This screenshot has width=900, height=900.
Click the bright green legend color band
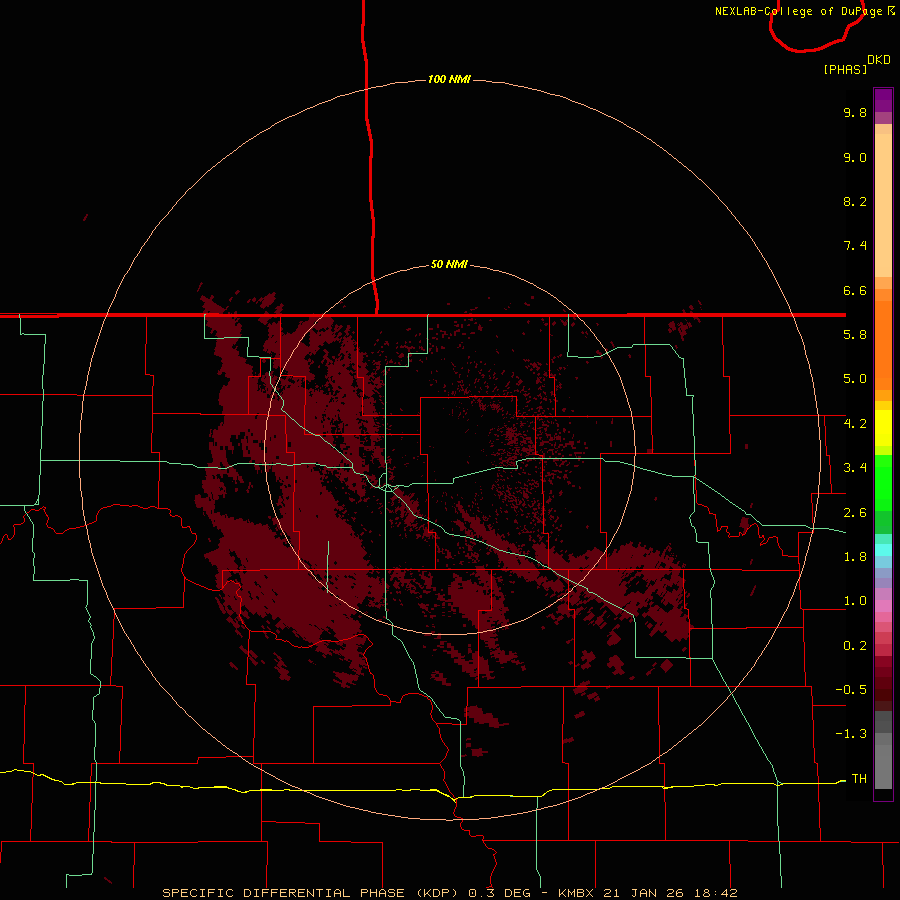(883, 482)
